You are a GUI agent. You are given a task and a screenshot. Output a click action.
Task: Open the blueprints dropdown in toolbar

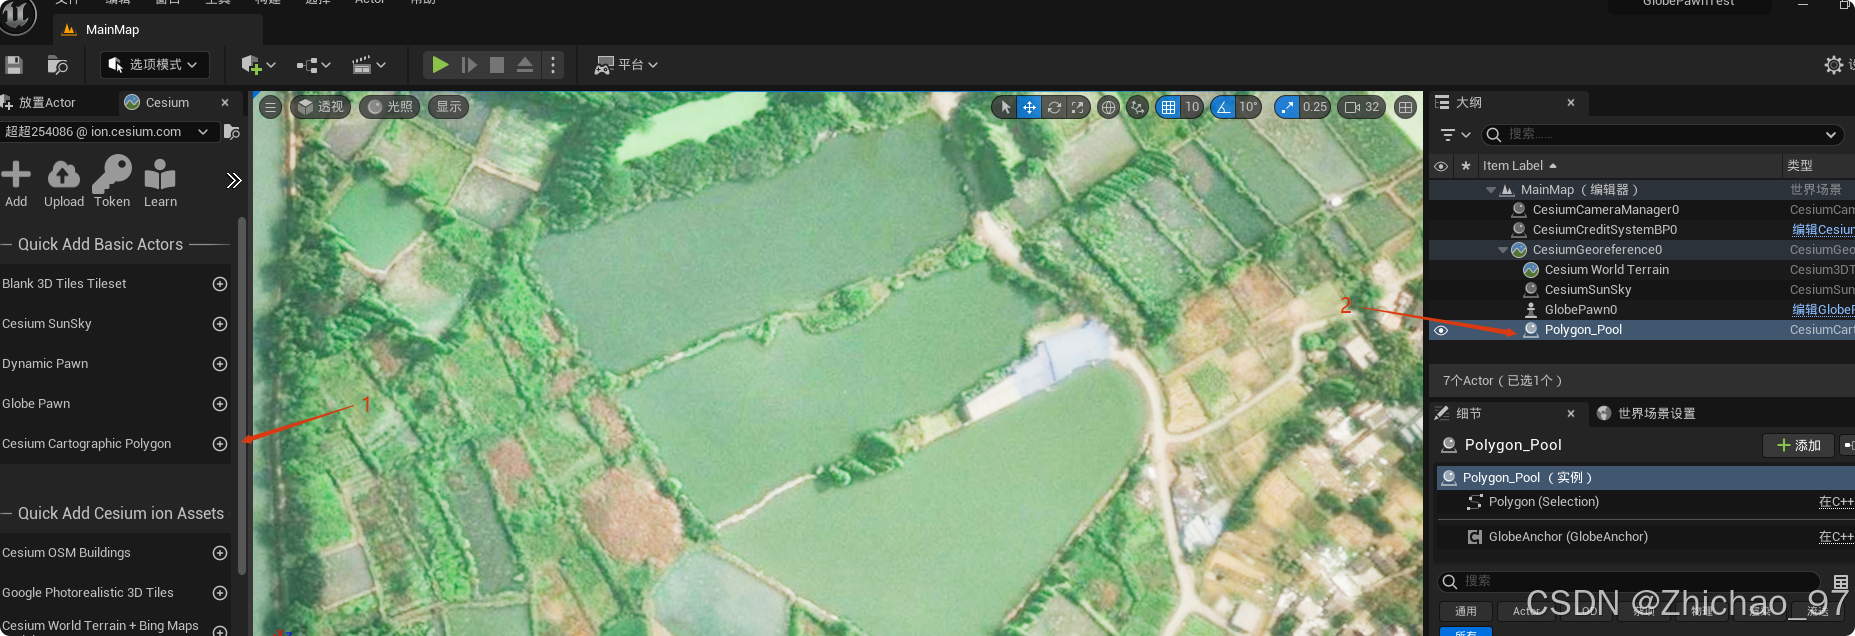(x=313, y=65)
